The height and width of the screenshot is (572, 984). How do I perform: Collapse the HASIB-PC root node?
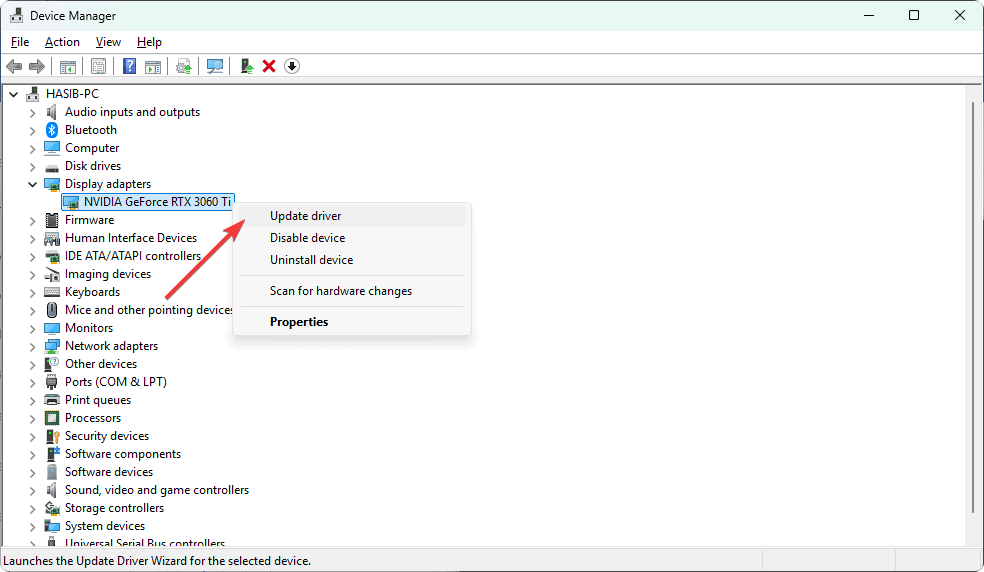[x=14, y=94]
